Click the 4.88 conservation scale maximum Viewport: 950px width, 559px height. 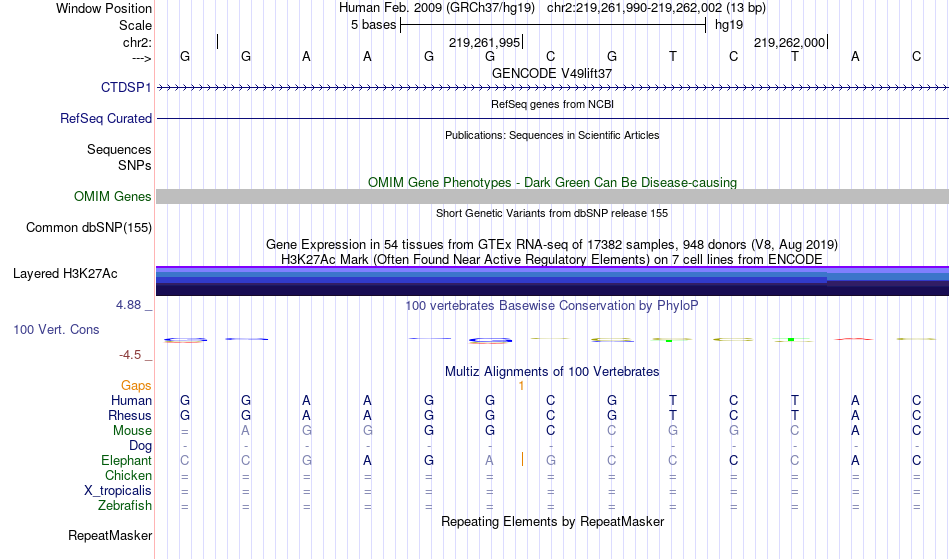[x=128, y=305]
